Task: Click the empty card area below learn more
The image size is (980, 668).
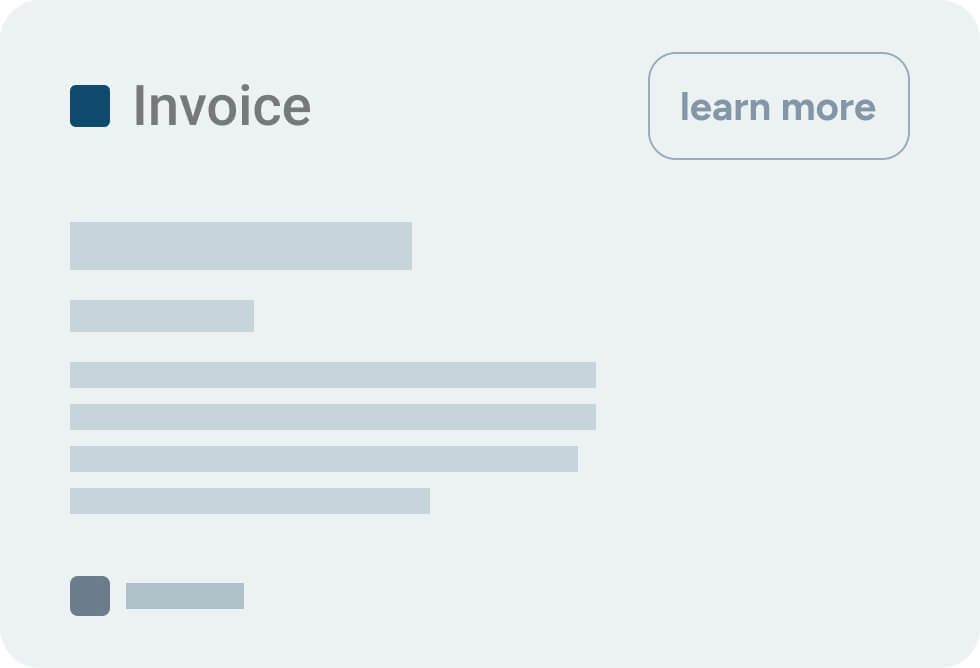Action: click(x=781, y=375)
